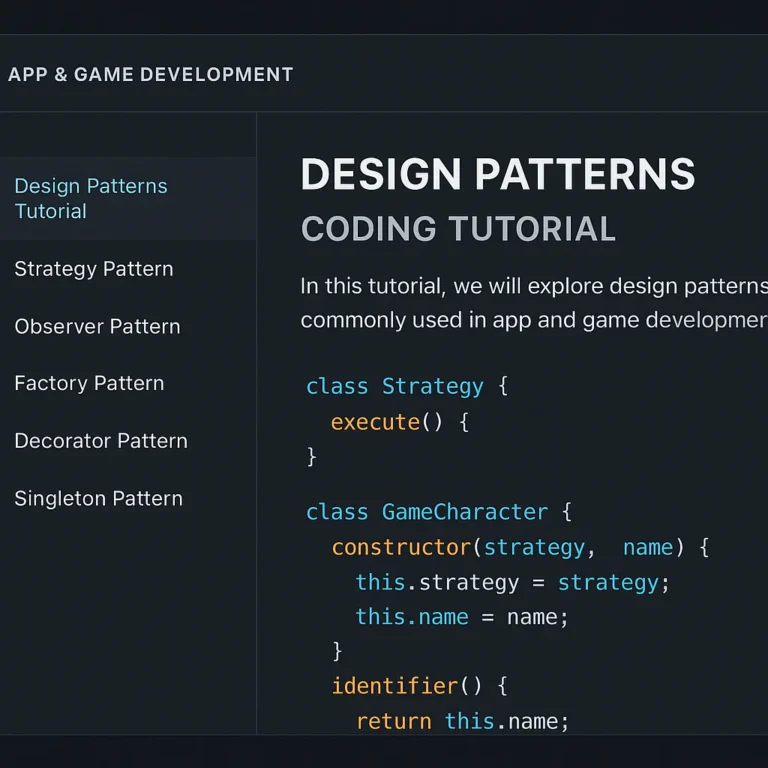Click the "return this.name;" code line
The image size is (768, 768).
462,721
